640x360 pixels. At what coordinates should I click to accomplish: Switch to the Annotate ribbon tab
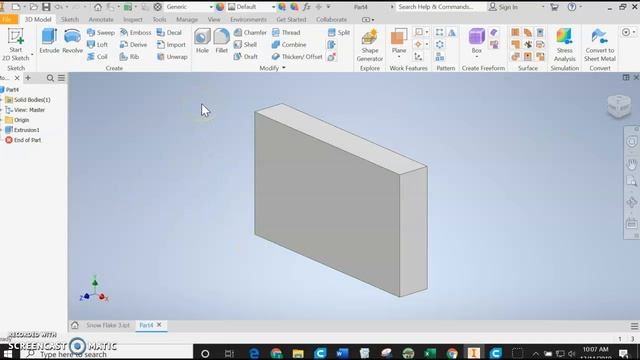point(101,20)
